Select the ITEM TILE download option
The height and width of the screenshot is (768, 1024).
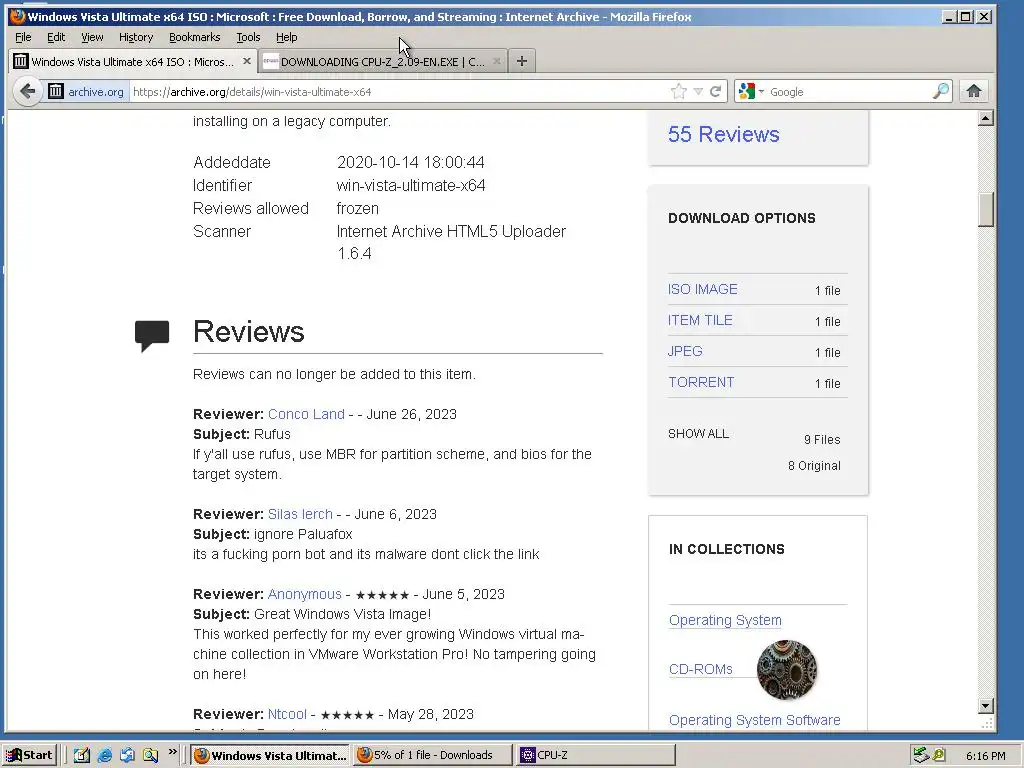tap(700, 320)
